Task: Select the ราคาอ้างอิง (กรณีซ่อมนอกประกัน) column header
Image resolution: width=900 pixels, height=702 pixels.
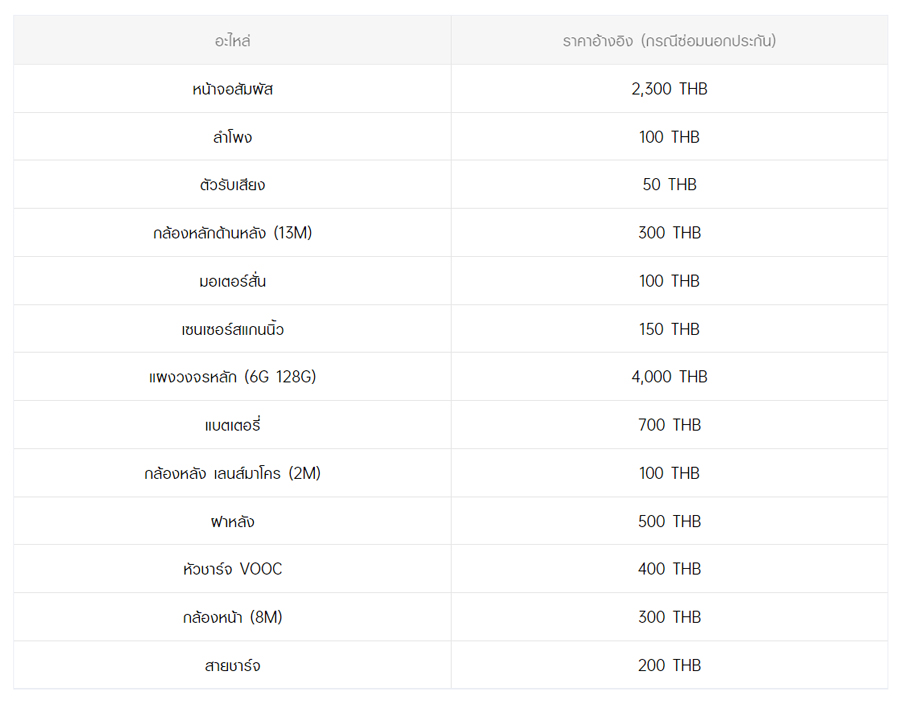Action: [669, 41]
